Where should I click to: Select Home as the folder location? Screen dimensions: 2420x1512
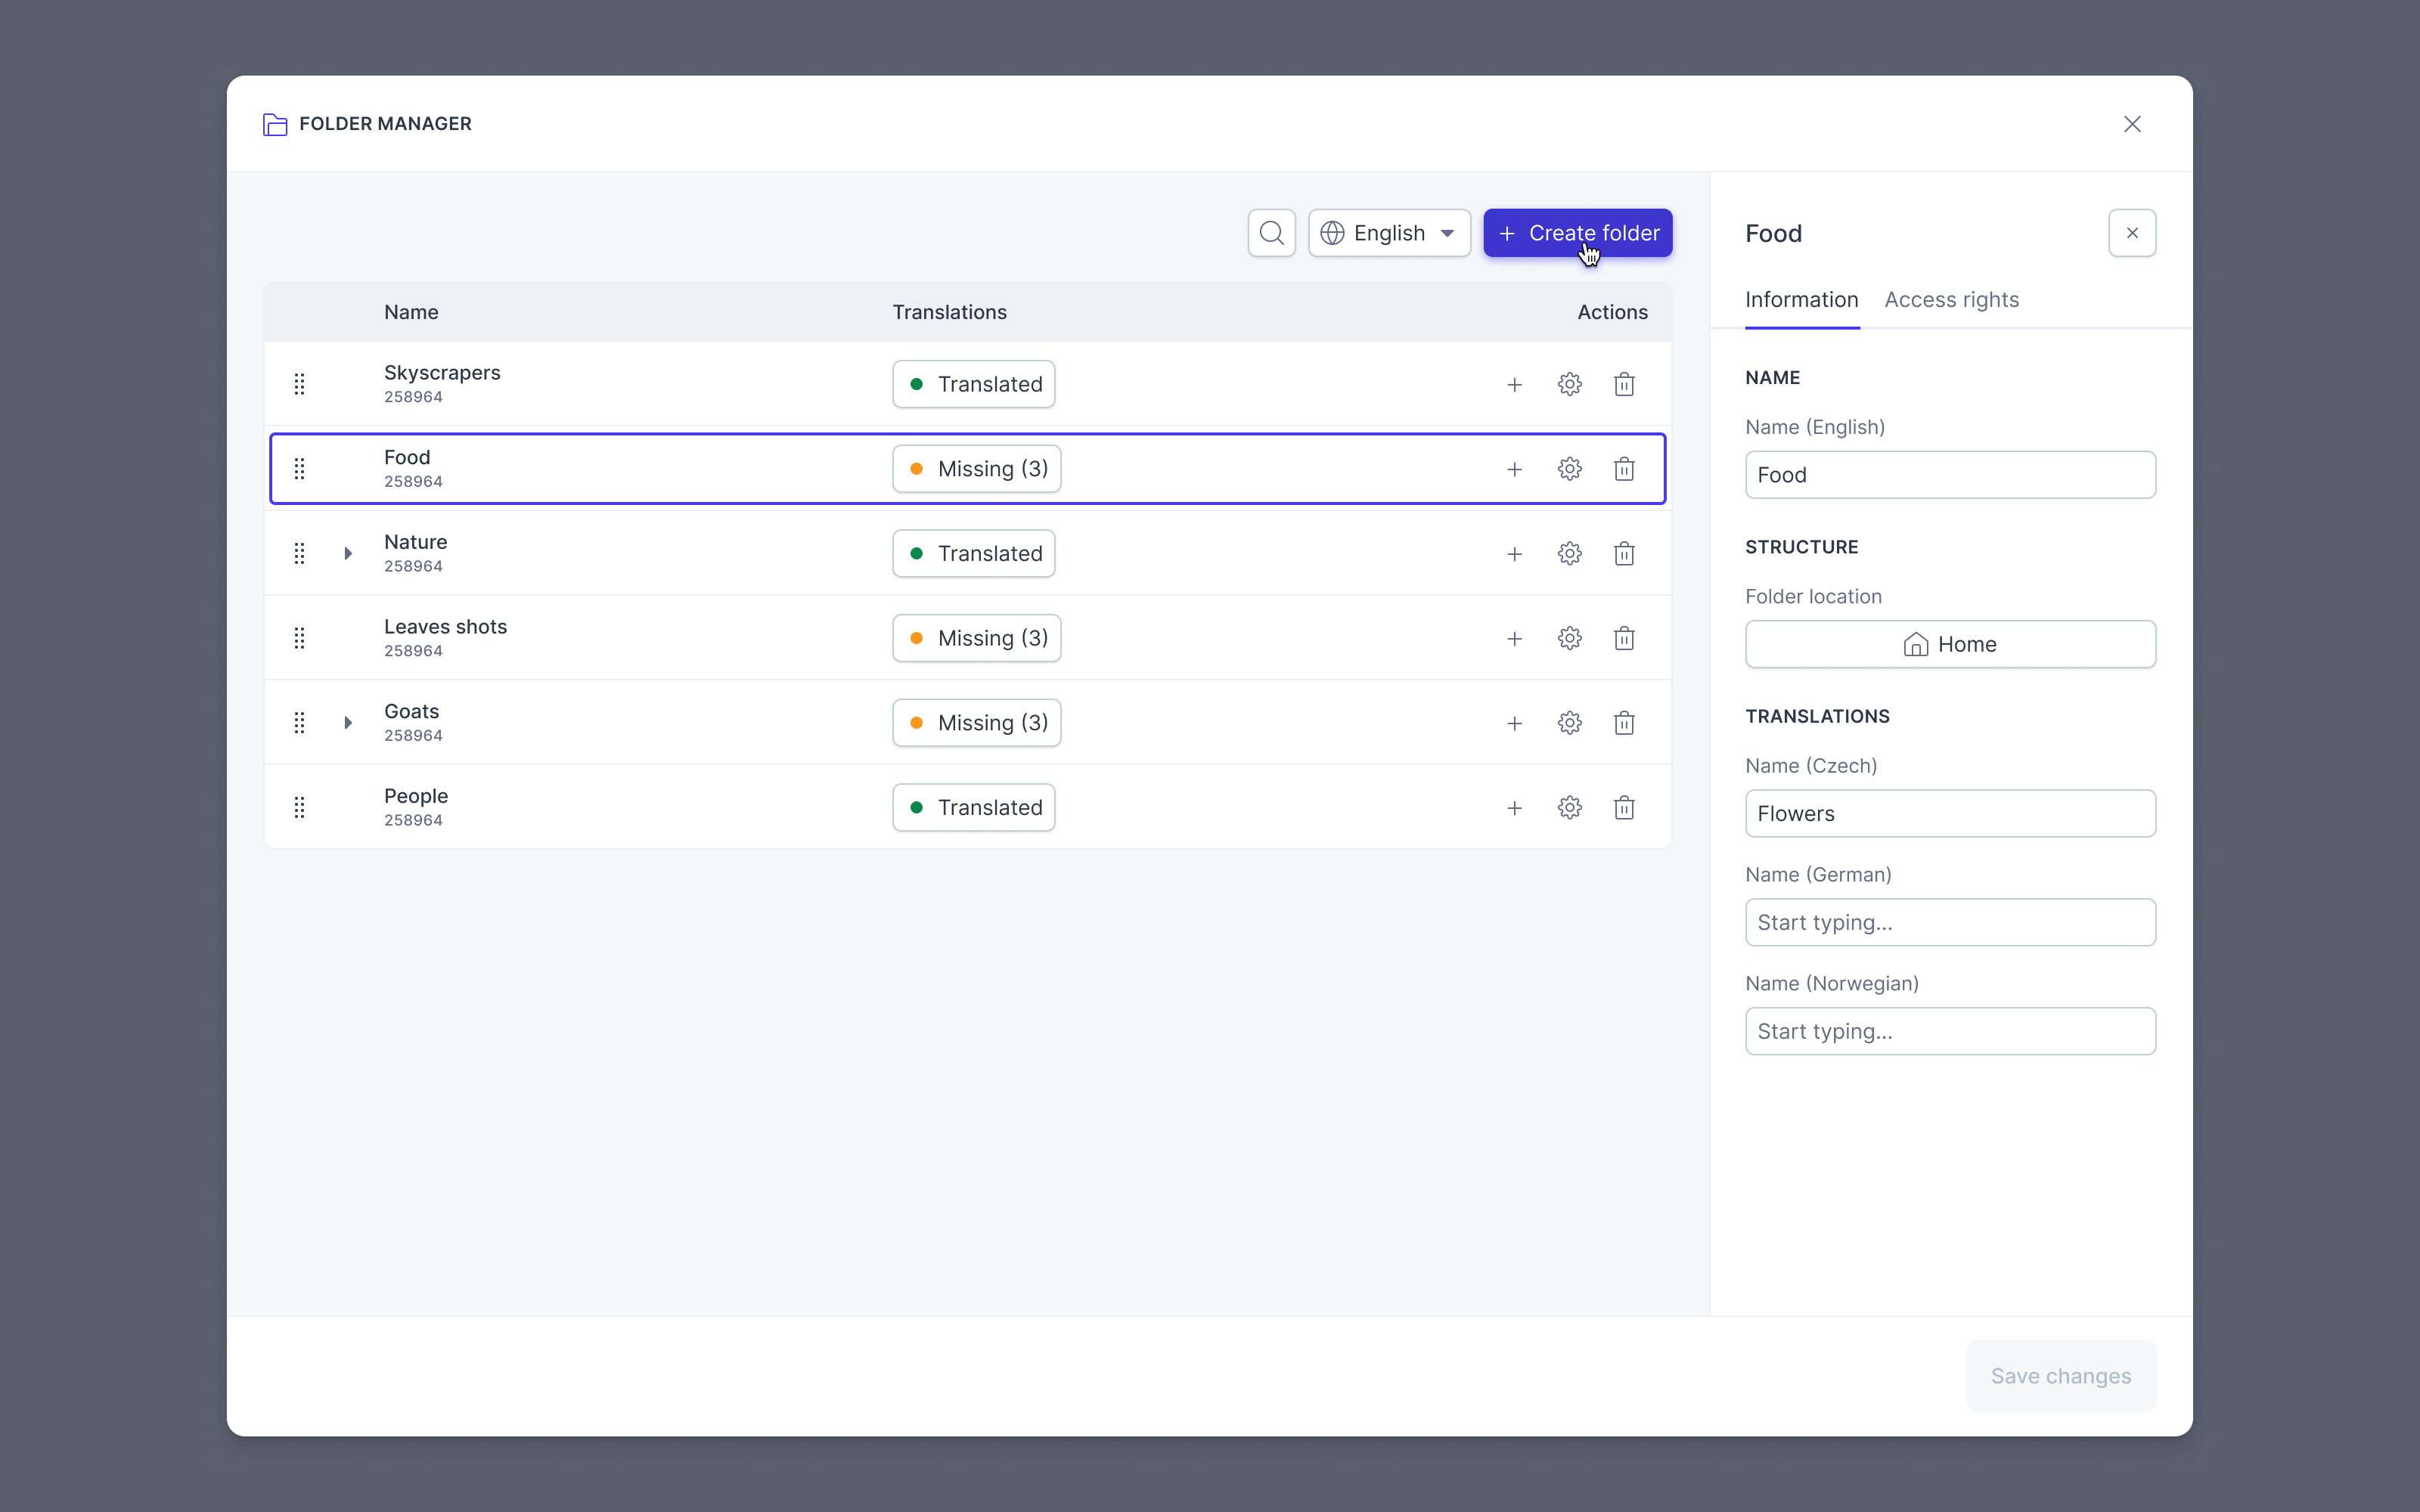(1949, 644)
